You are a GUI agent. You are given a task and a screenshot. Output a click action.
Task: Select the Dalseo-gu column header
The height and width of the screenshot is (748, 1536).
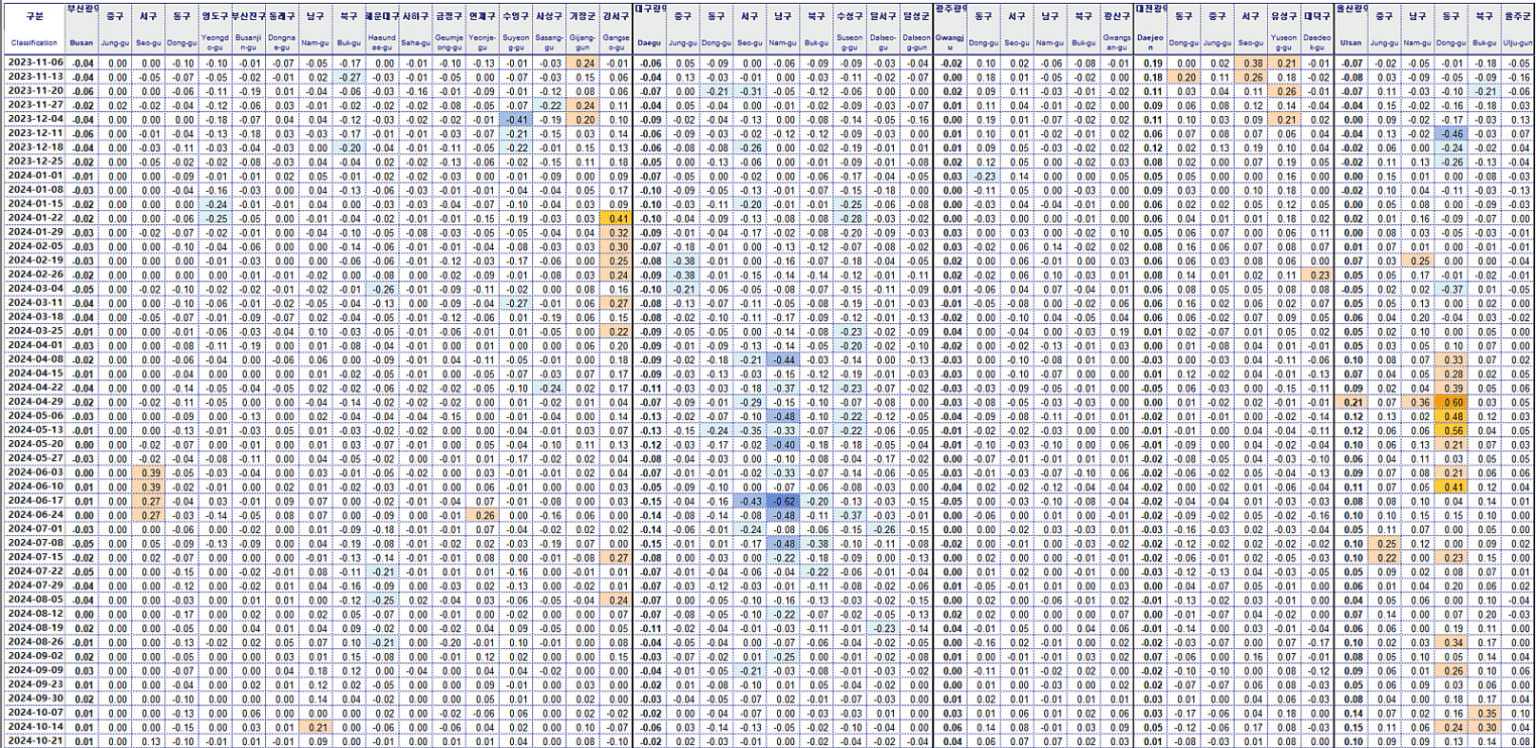[x=884, y=44]
